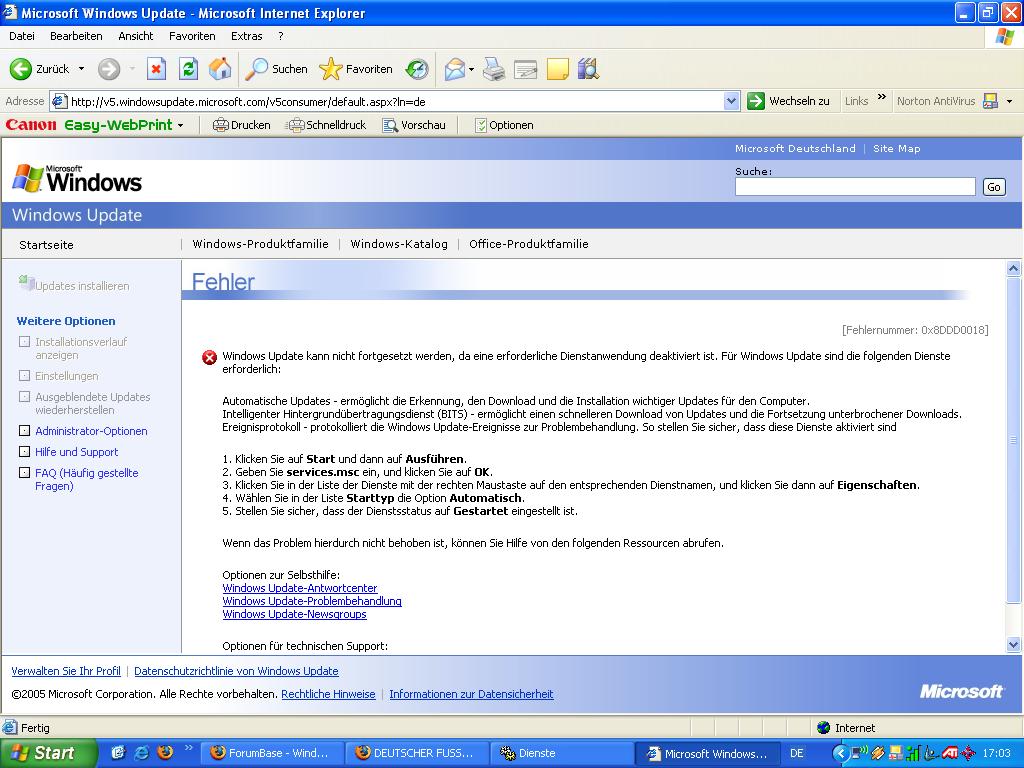Open the Extras menu

[246, 36]
